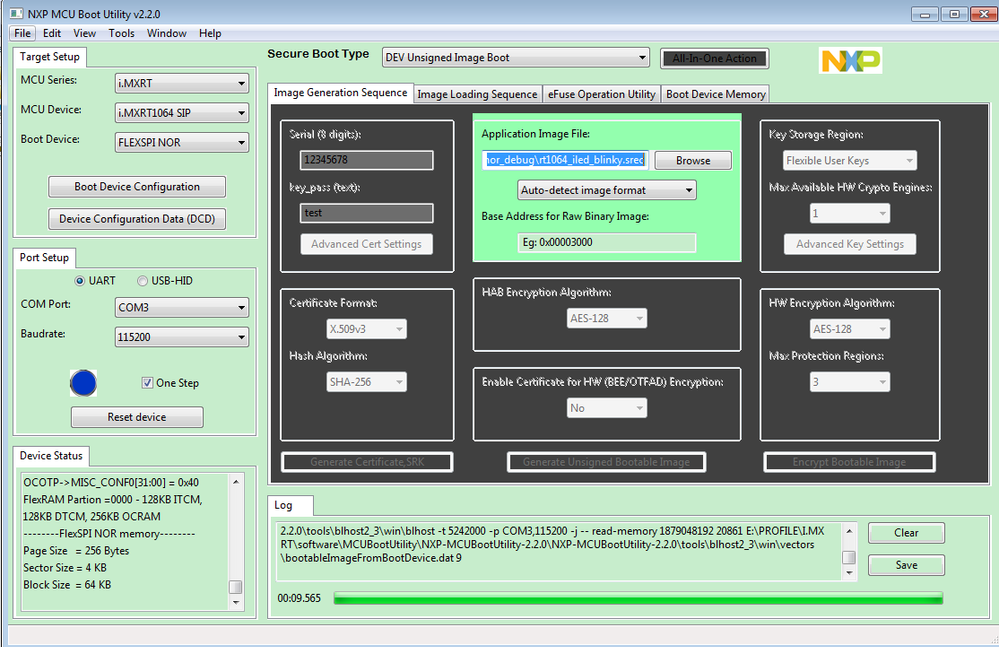Open the Tools menu
This screenshot has width=999, height=647.
coord(121,33)
